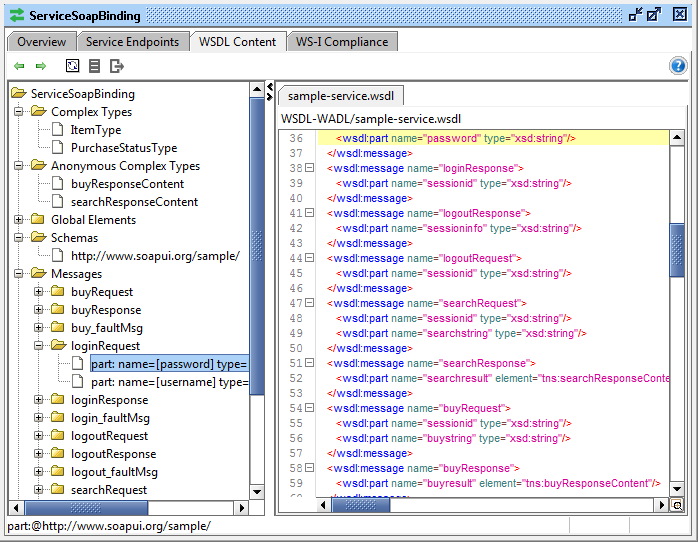This screenshot has height=542, width=698.
Task: Click the export WSDL icon
Action: point(117,66)
